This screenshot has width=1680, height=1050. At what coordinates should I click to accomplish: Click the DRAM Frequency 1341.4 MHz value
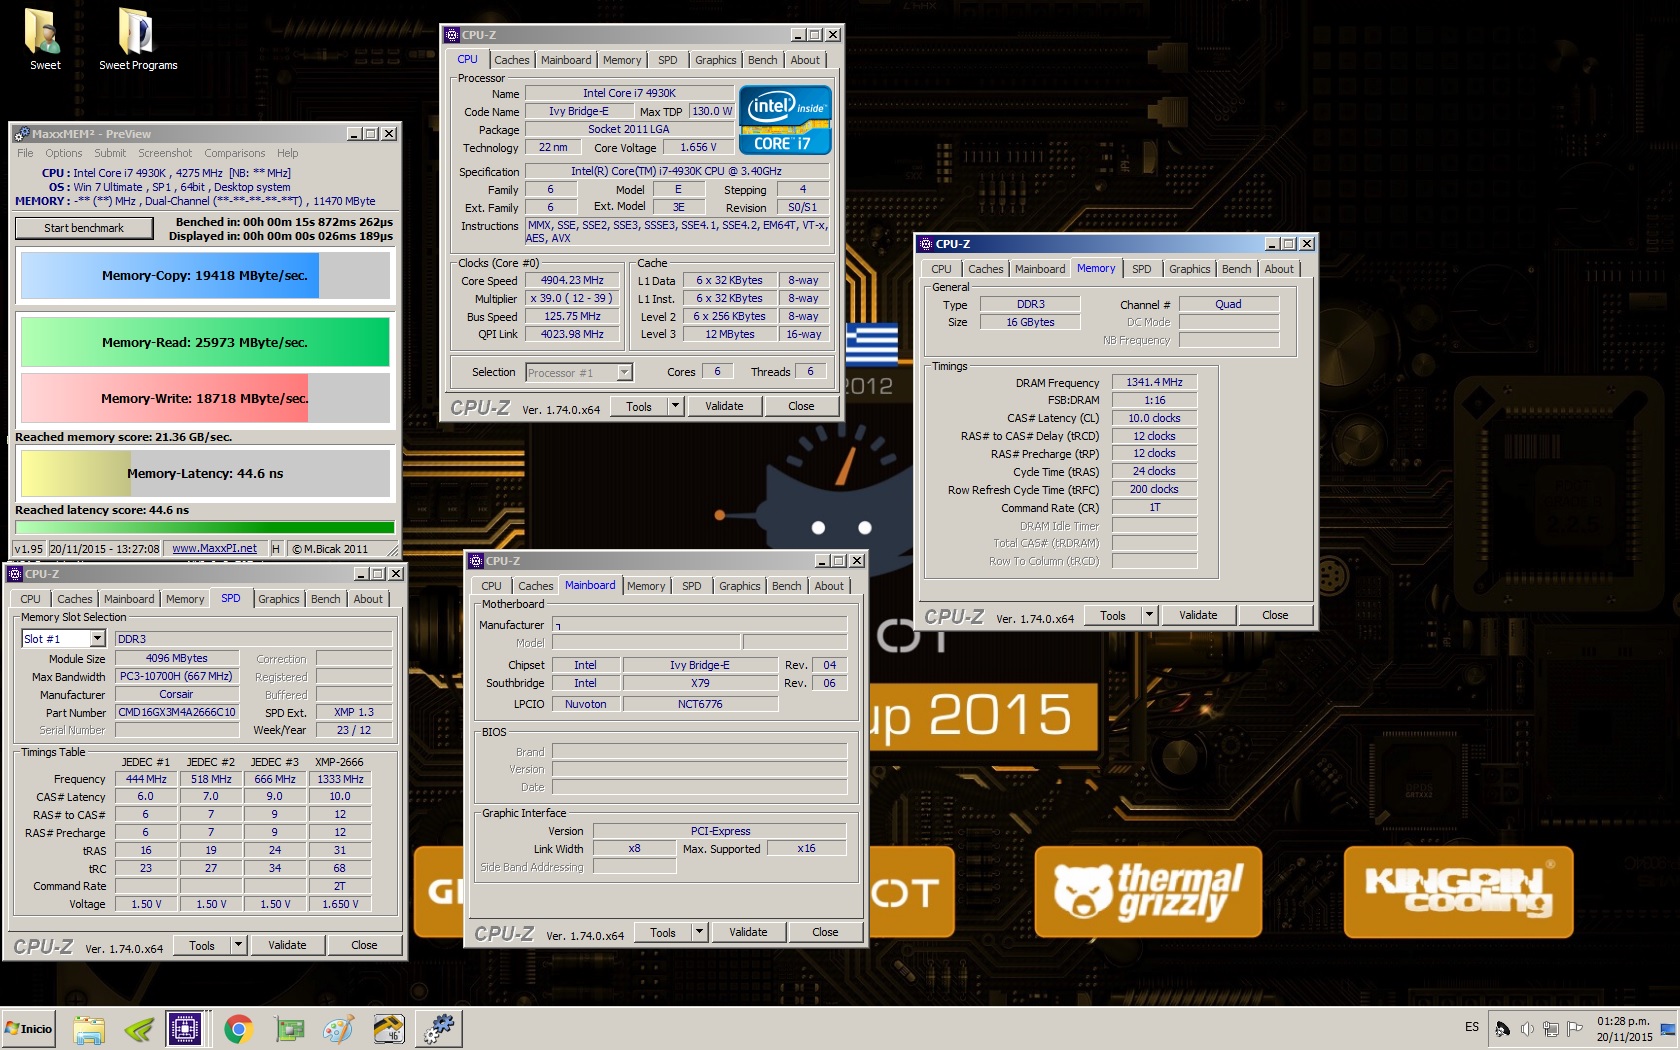click(x=1154, y=382)
